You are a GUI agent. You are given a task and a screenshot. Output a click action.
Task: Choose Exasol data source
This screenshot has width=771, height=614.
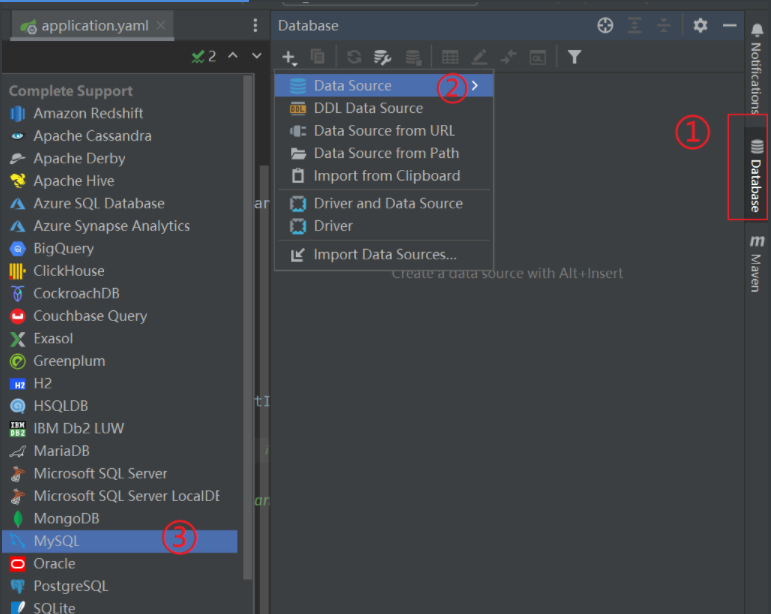tap(120, 338)
